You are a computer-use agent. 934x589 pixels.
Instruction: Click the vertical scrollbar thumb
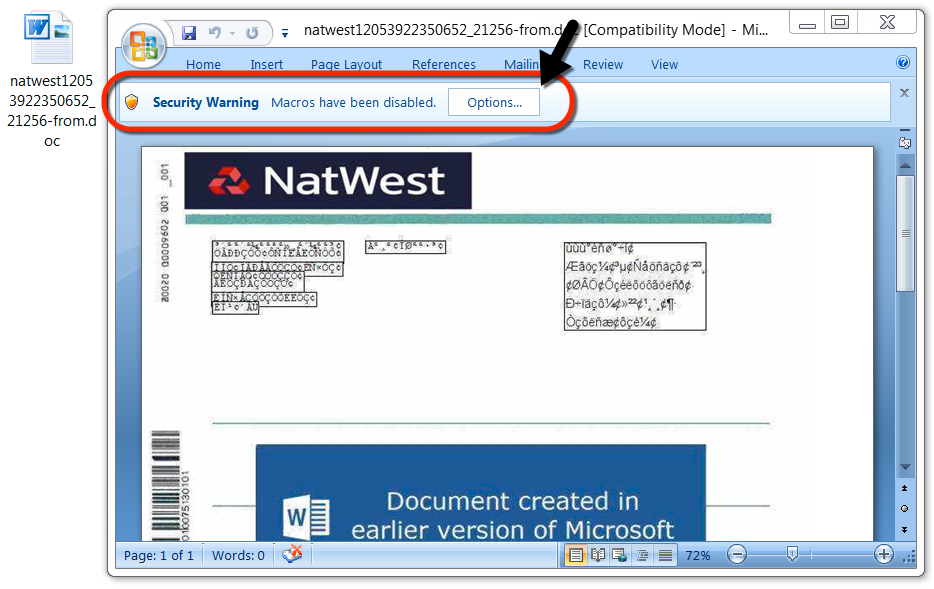coord(905,233)
